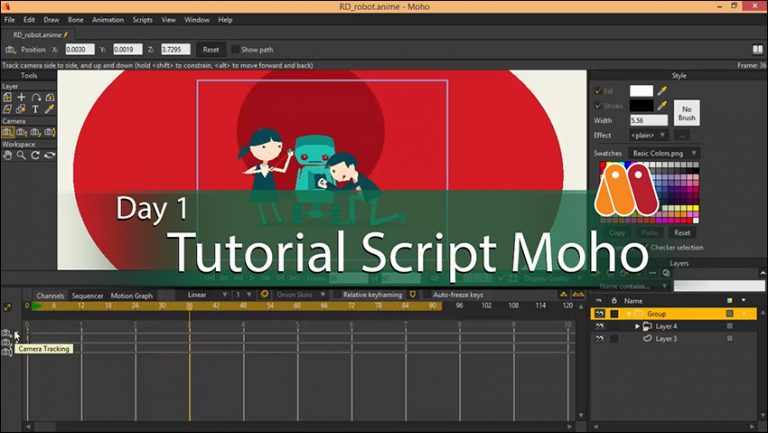
Task: Click the Reset button in Style panel
Action: click(682, 233)
